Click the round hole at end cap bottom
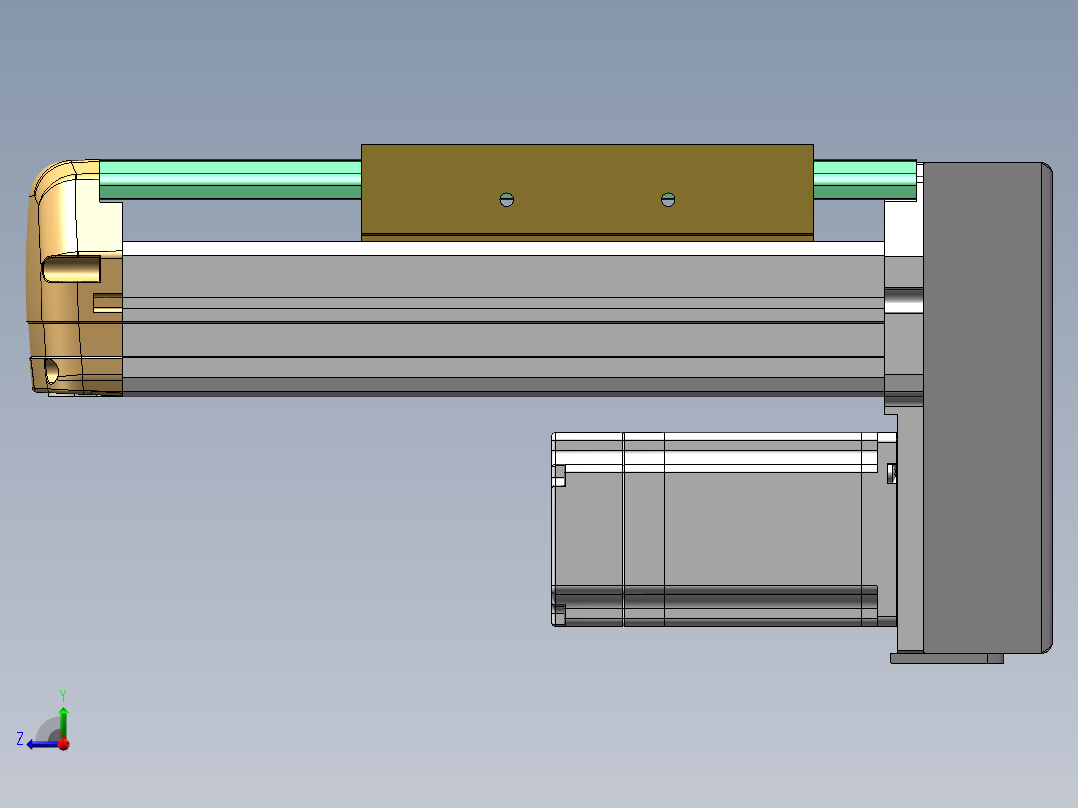 pyautogui.click(x=52, y=371)
